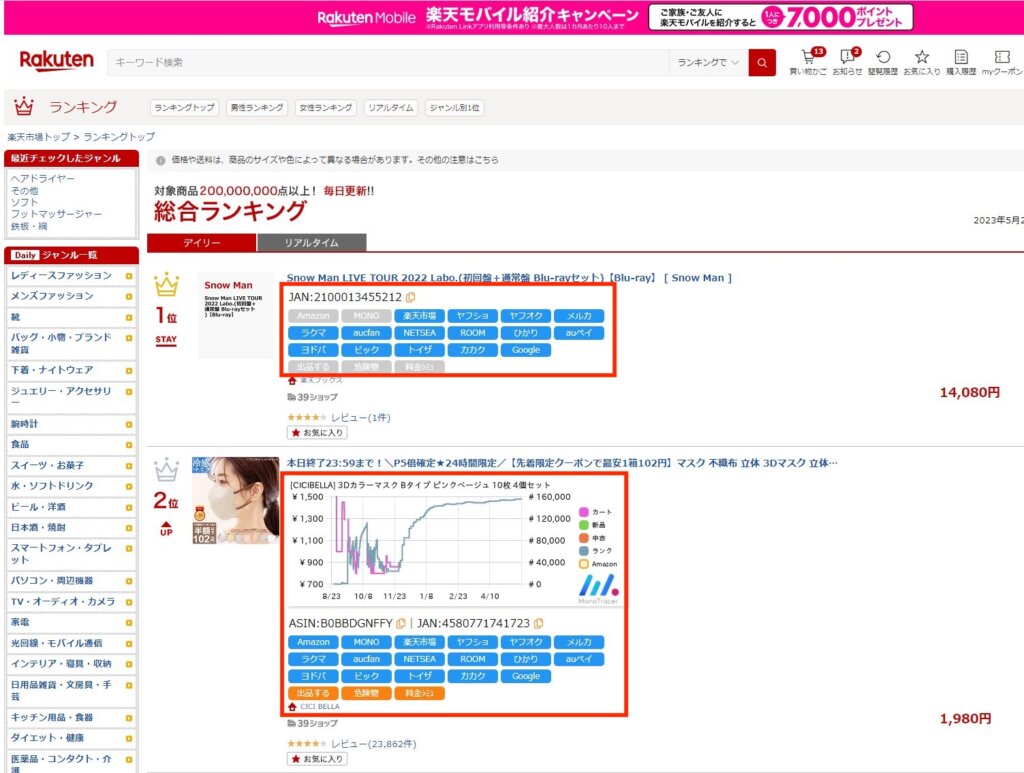Image resolution: width=1024 pixels, height=773 pixels.
Task: Click ヤフオク button under JAN 2100013455212
Action: point(526,316)
